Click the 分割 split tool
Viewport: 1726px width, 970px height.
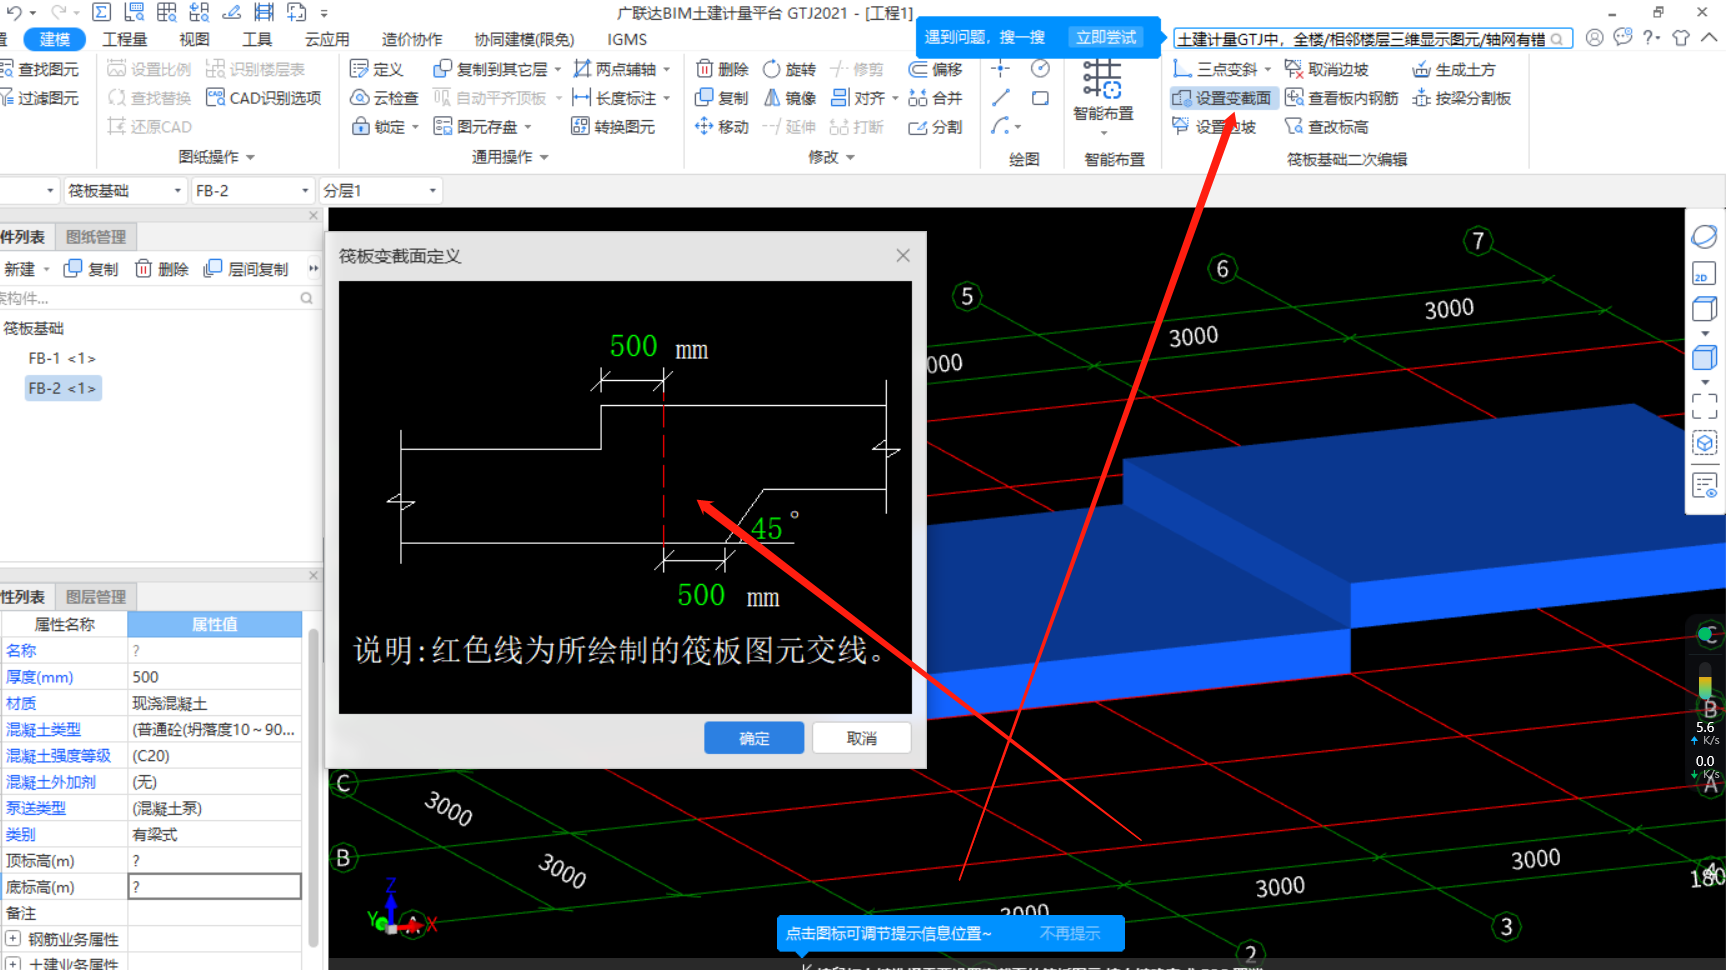point(935,127)
